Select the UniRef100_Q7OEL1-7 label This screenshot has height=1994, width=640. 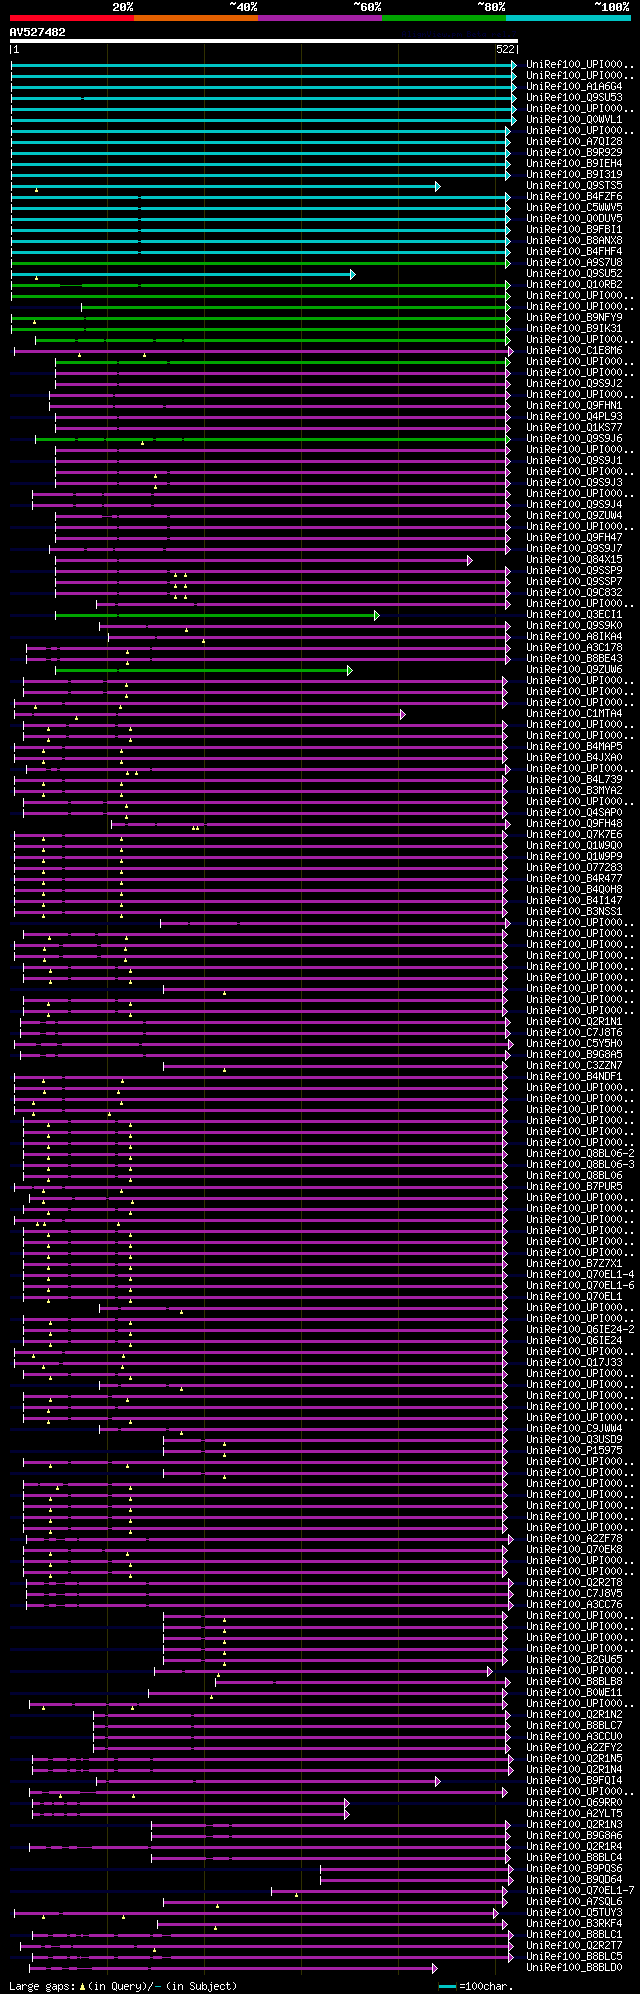(x=580, y=1890)
